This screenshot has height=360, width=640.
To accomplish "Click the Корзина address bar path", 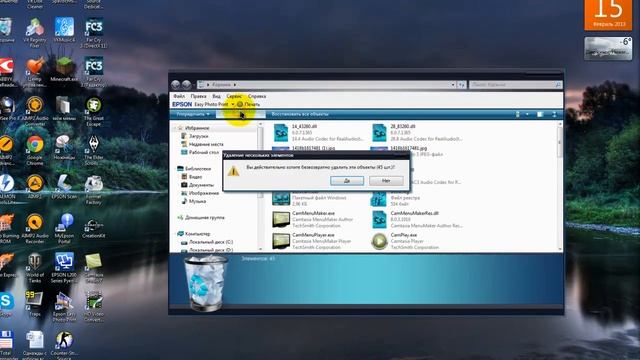I will pyautogui.click(x=222, y=84).
